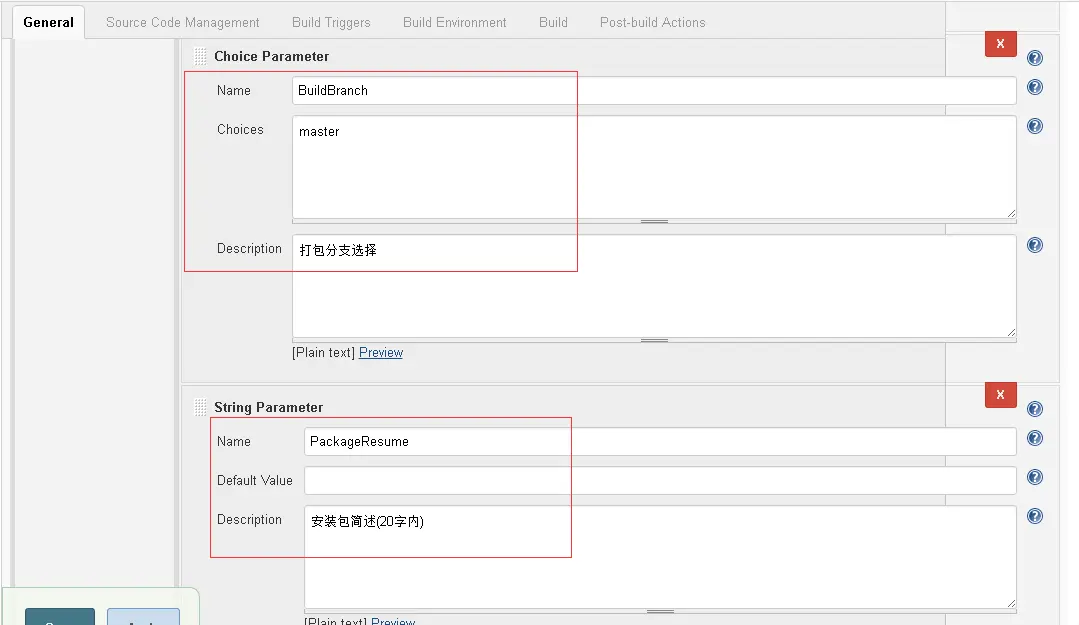Screen dimensions: 1079x625
Task: Preview the Choice Parameter description text
Action: pos(380,352)
